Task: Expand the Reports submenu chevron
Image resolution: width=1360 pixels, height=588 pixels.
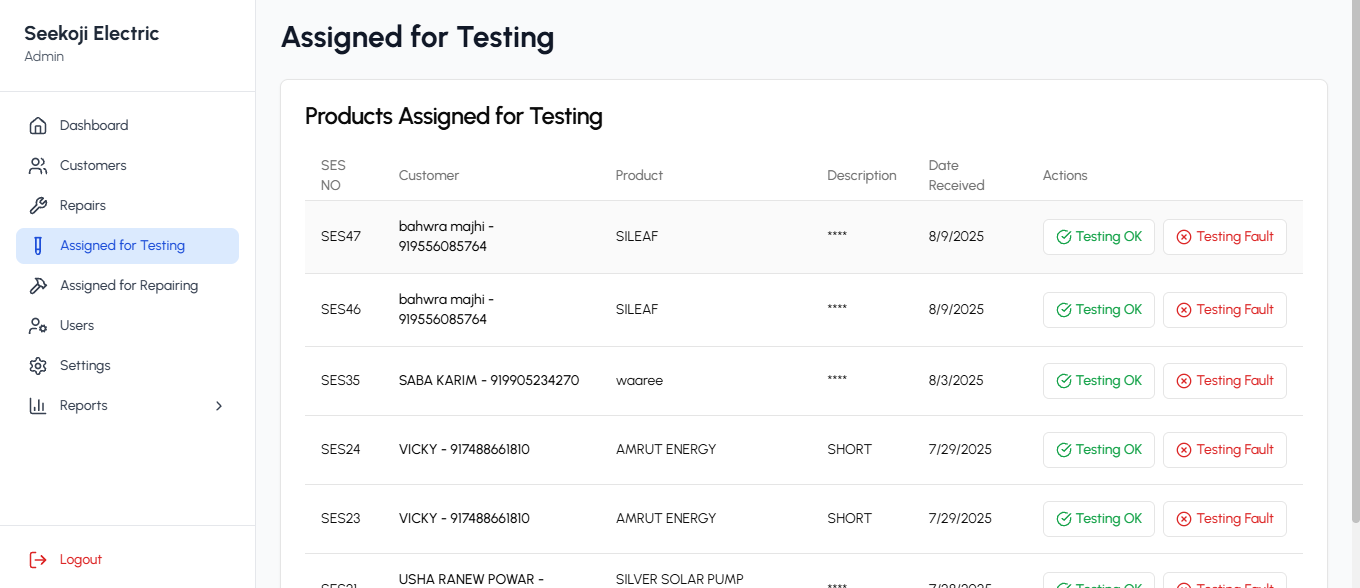Action: [219, 406]
